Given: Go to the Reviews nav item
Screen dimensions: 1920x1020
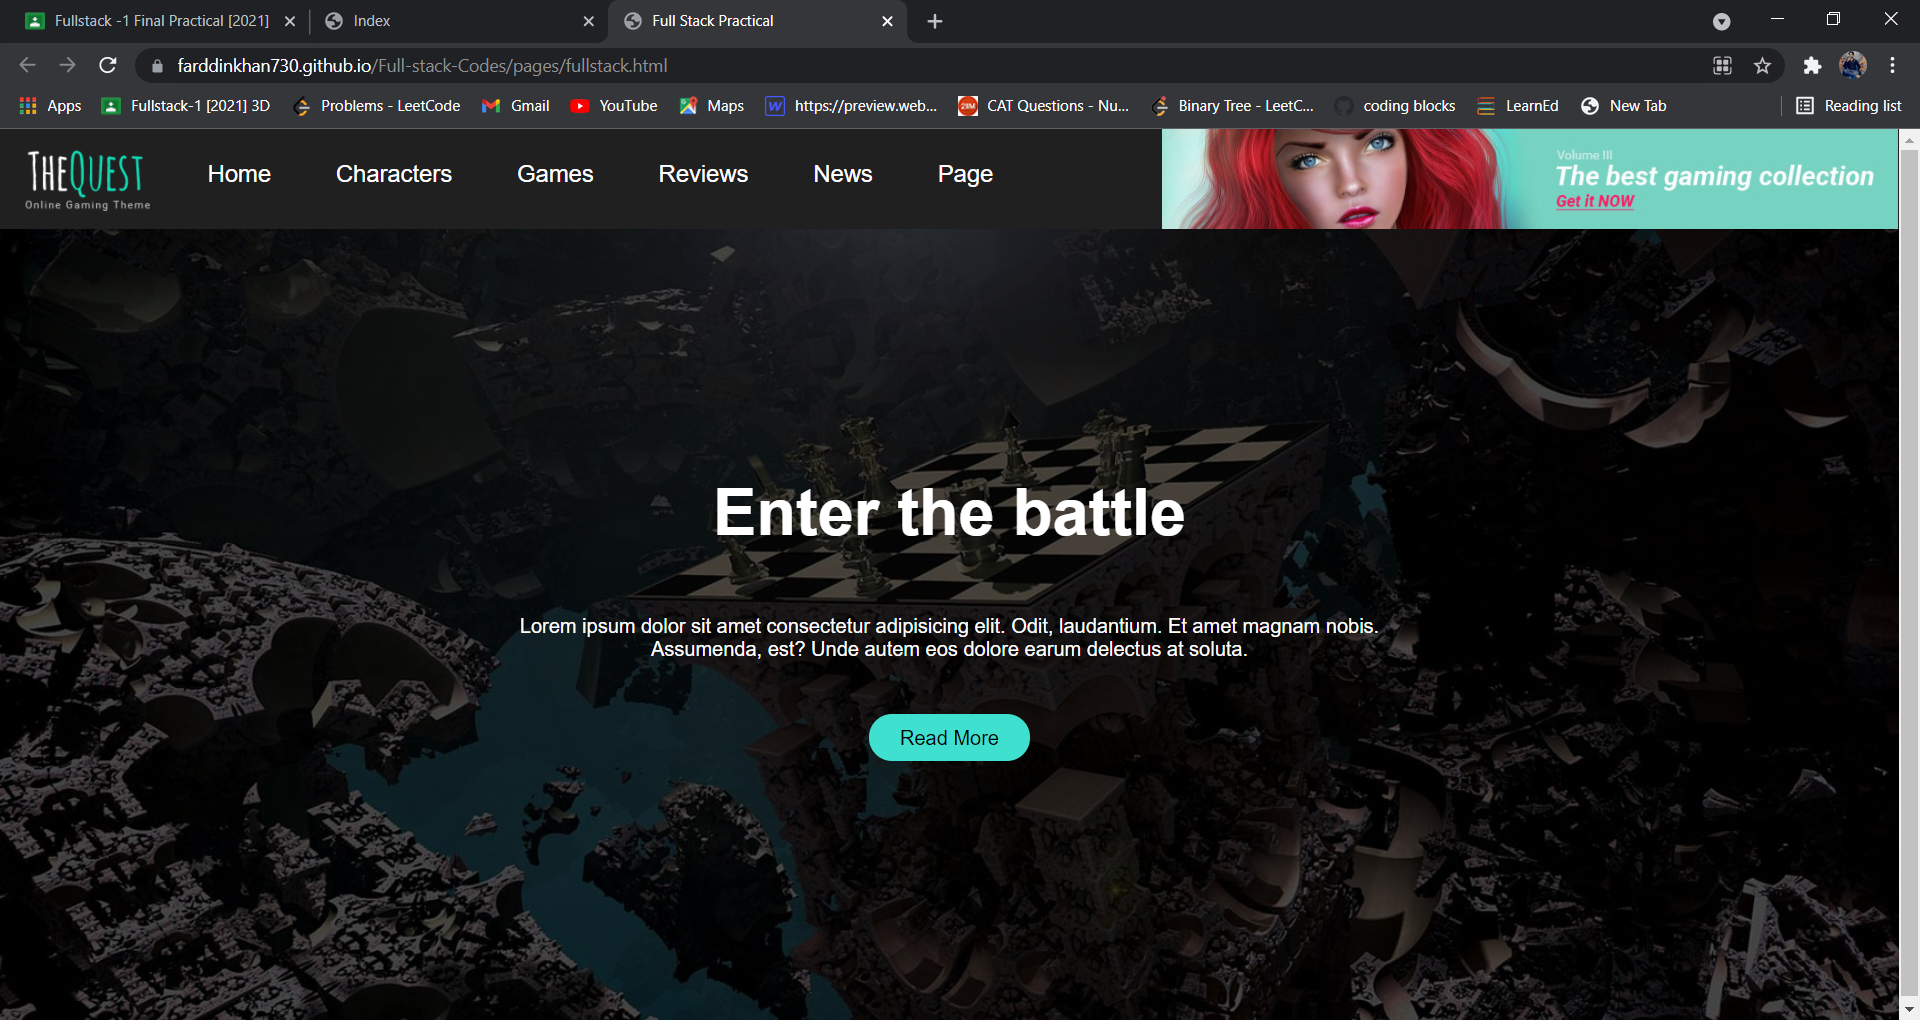Looking at the screenshot, I should pyautogui.click(x=703, y=174).
